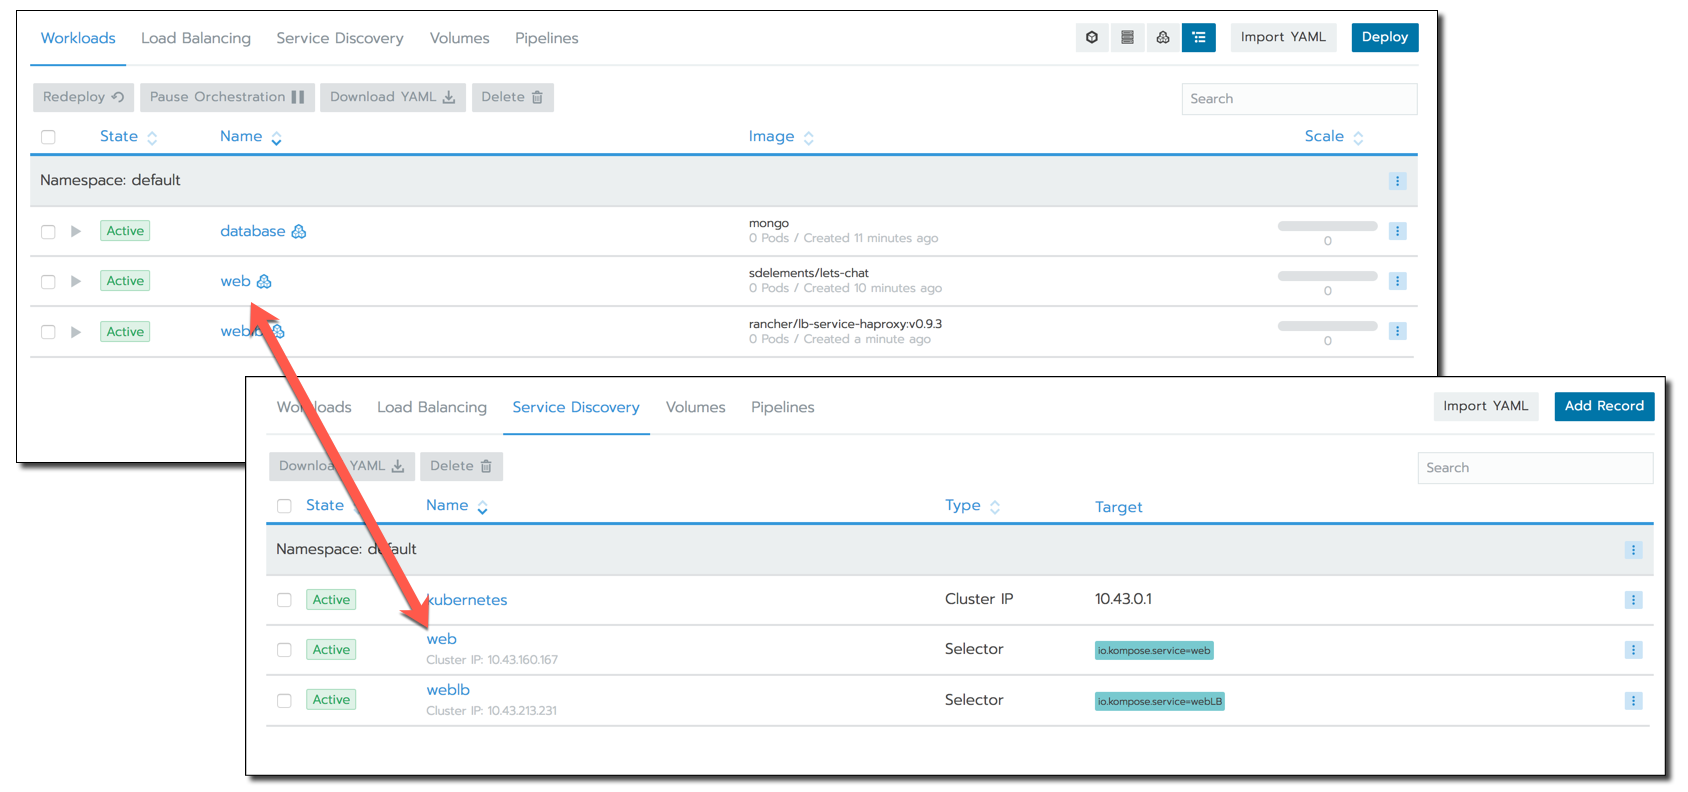
Task: Open Namespace default actions menu in Workloads
Action: (x=1397, y=181)
